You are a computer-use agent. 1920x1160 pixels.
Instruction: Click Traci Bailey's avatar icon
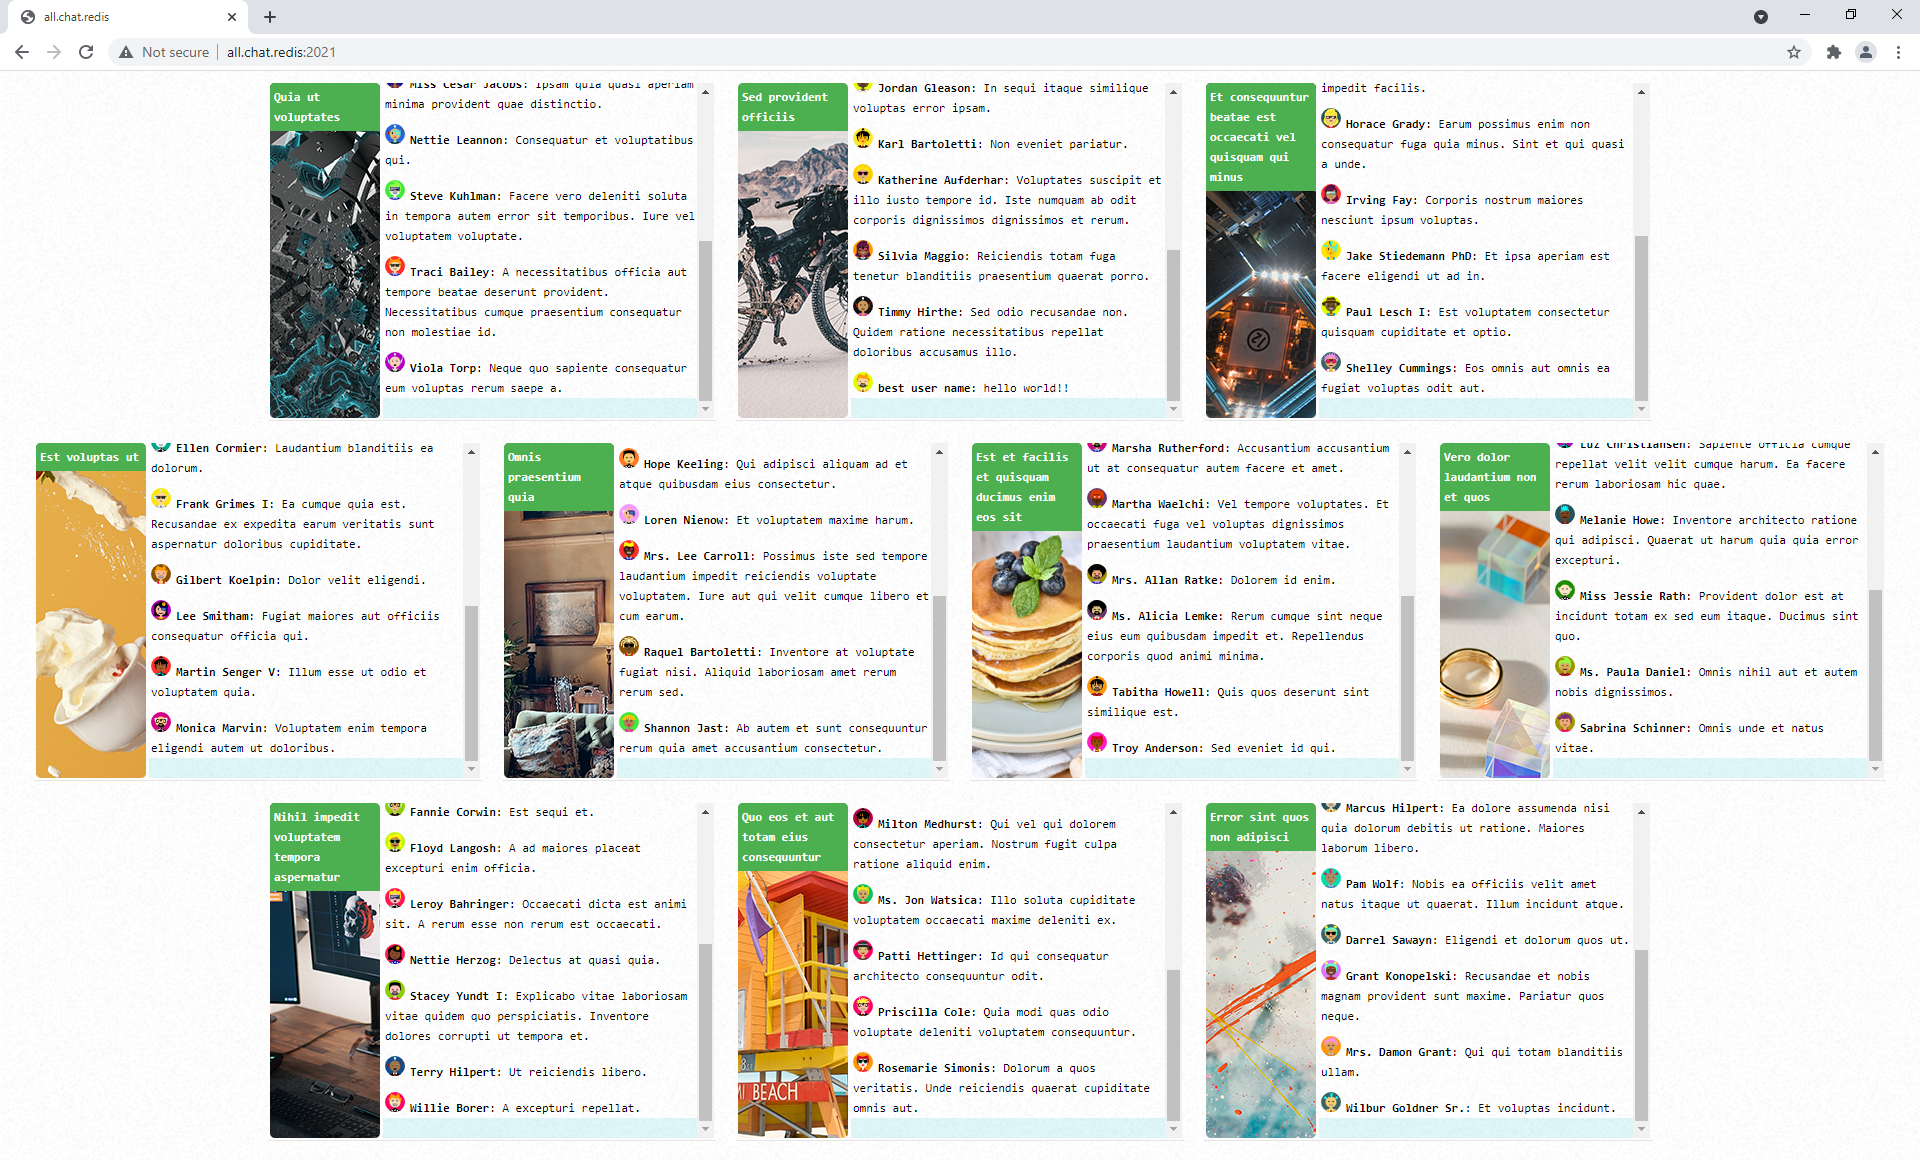pyautogui.click(x=395, y=267)
